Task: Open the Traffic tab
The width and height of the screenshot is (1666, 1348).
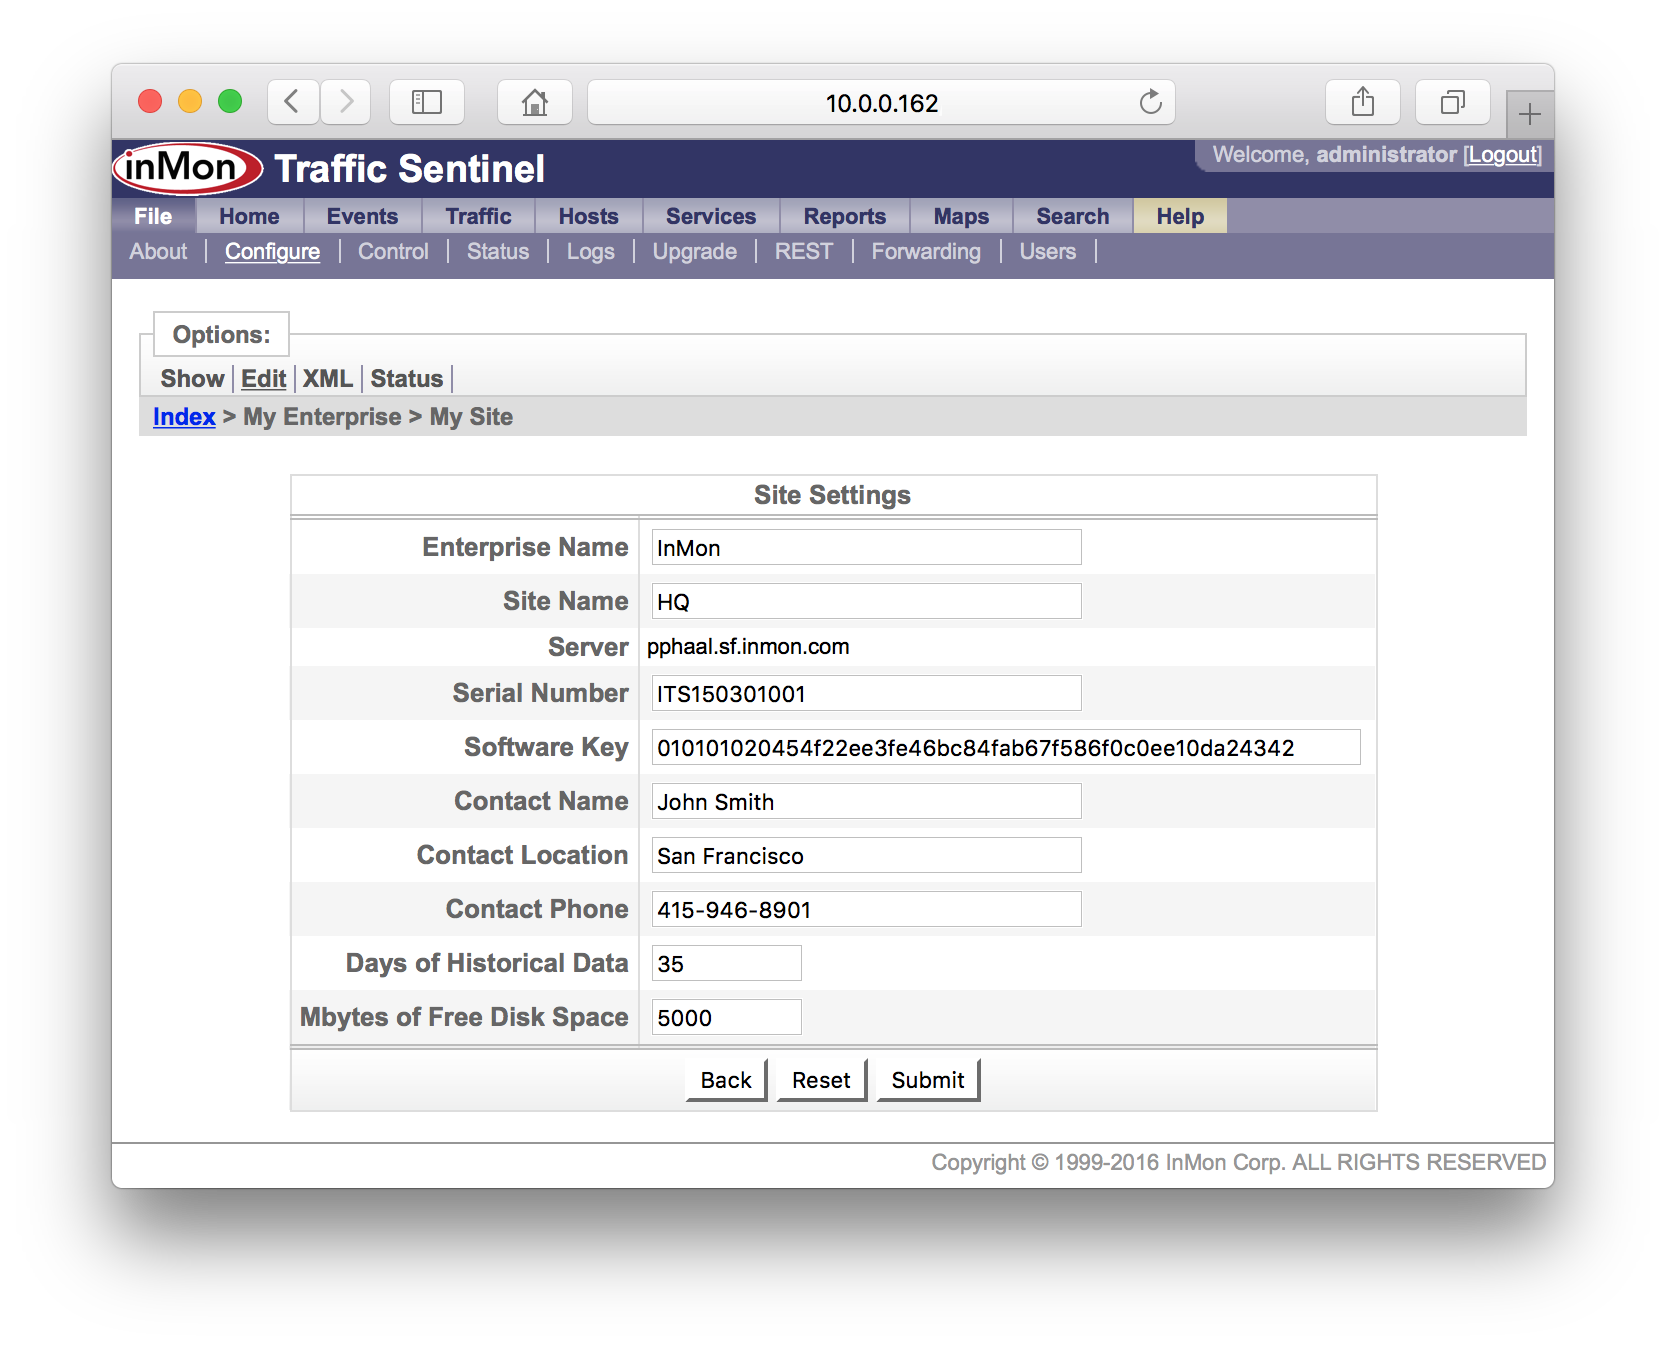Action: pos(478,216)
